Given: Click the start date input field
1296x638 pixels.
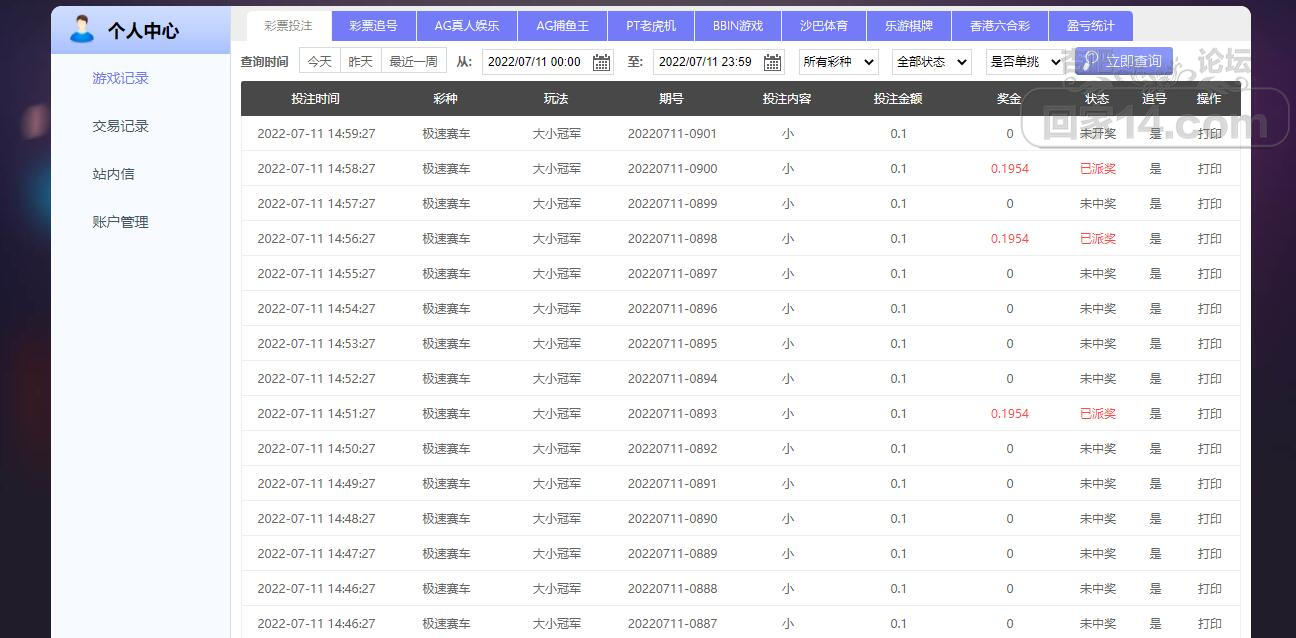Looking at the screenshot, I should (x=536, y=62).
